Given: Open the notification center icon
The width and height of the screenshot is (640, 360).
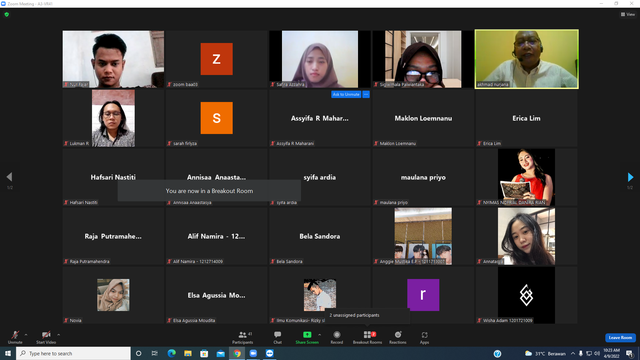Looking at the screenshot, I should [x=629, y=353].
